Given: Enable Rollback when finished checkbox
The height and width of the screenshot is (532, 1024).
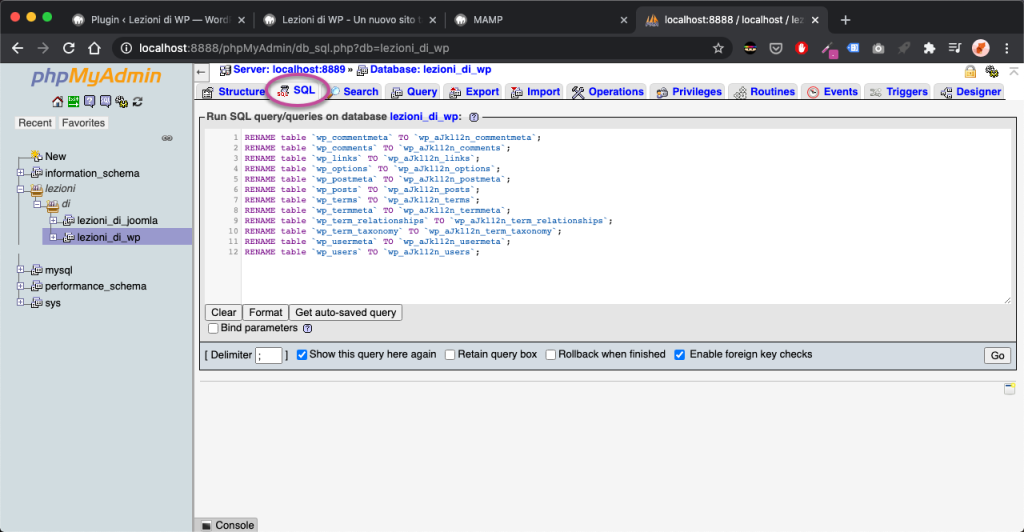Looking at the screenshot, I should pyautogui.click(x=551, y=354).
